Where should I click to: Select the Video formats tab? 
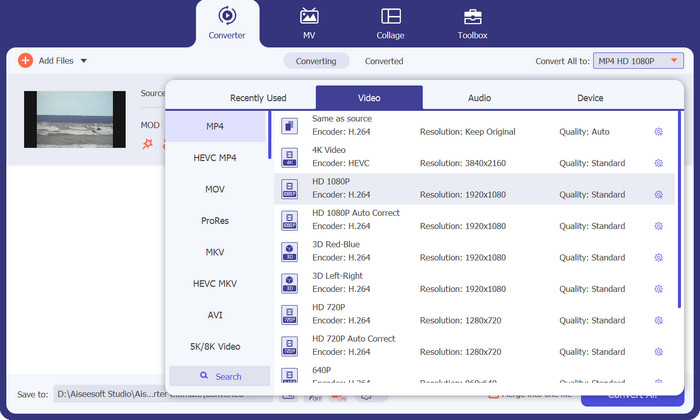[x=369, y=97]
